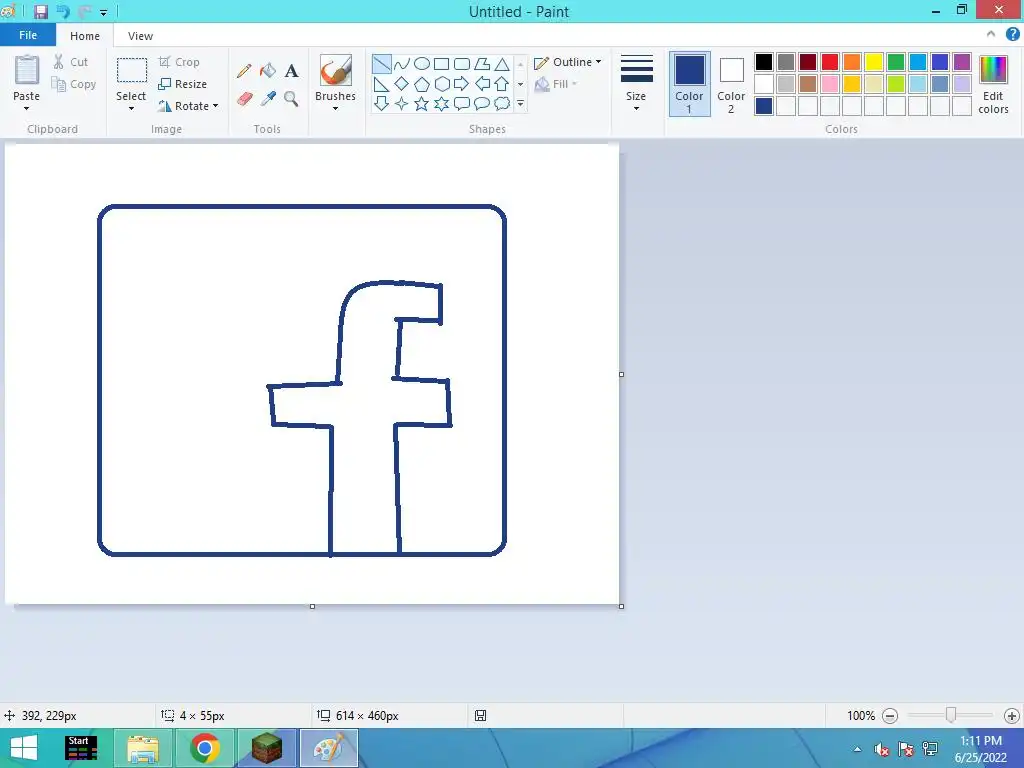Choose the Diamond shape
This screenshot has height=768, width=1024.
click(x=402, y=84)
